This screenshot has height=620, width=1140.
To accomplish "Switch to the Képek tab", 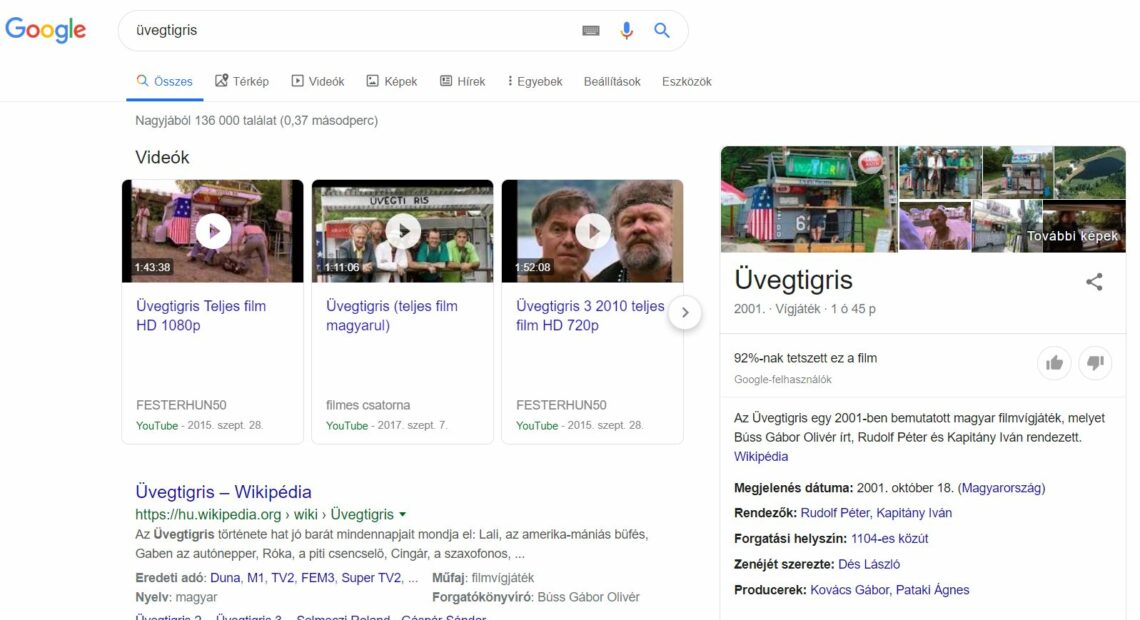I will (392, 81).
